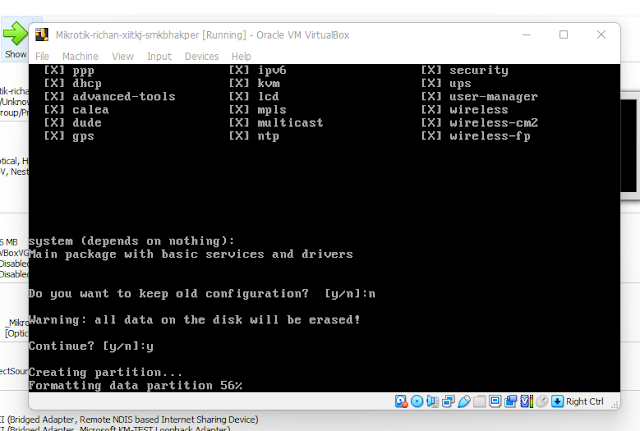Open the Help menu

pos(241,56)
